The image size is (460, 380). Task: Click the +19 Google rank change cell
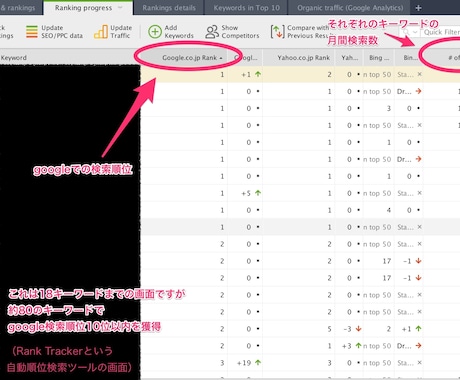pyautogui.click(x=245, y=363)
